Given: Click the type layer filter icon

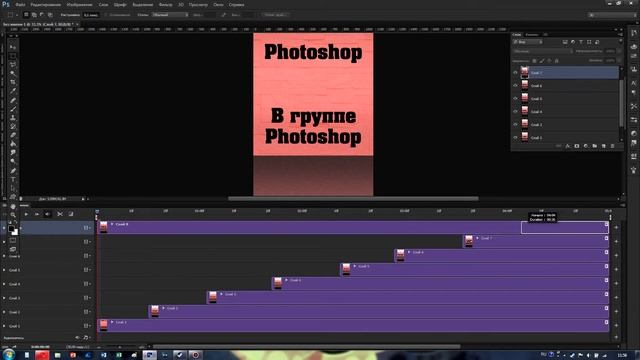Looking at the screenshot, I should click(581, 42).
